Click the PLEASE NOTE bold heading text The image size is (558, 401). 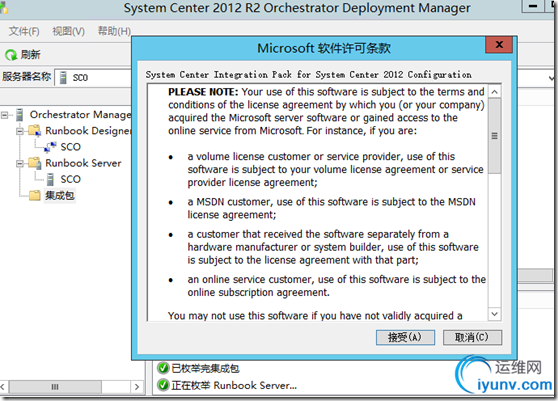point(203,92)
